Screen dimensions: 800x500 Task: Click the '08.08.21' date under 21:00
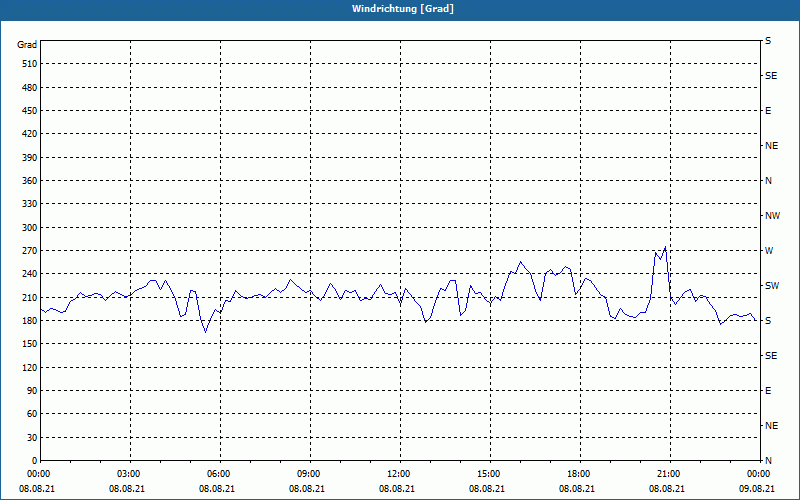[667, 489]
